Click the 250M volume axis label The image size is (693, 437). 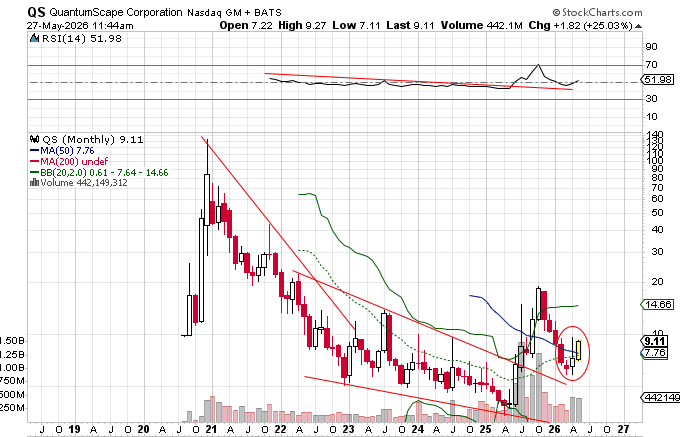click(12, 408)
